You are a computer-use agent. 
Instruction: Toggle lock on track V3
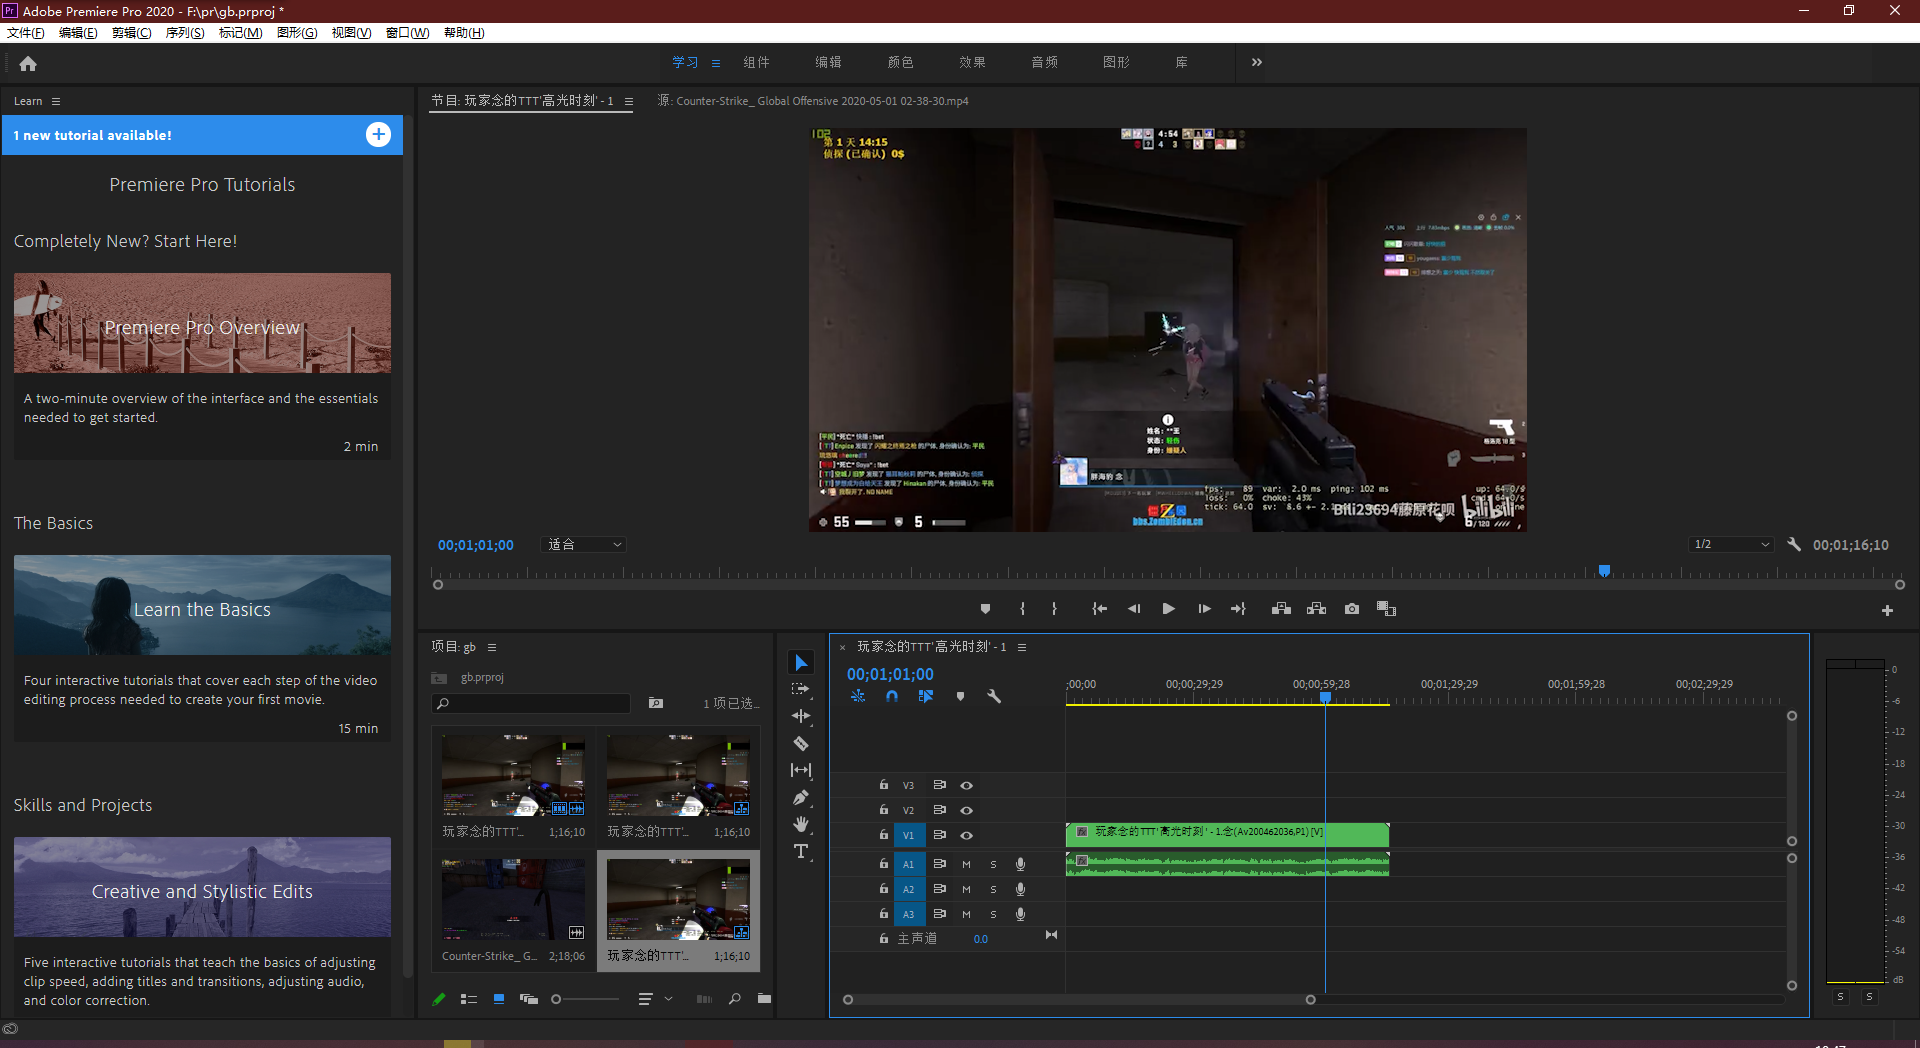[x=884, y=785]
